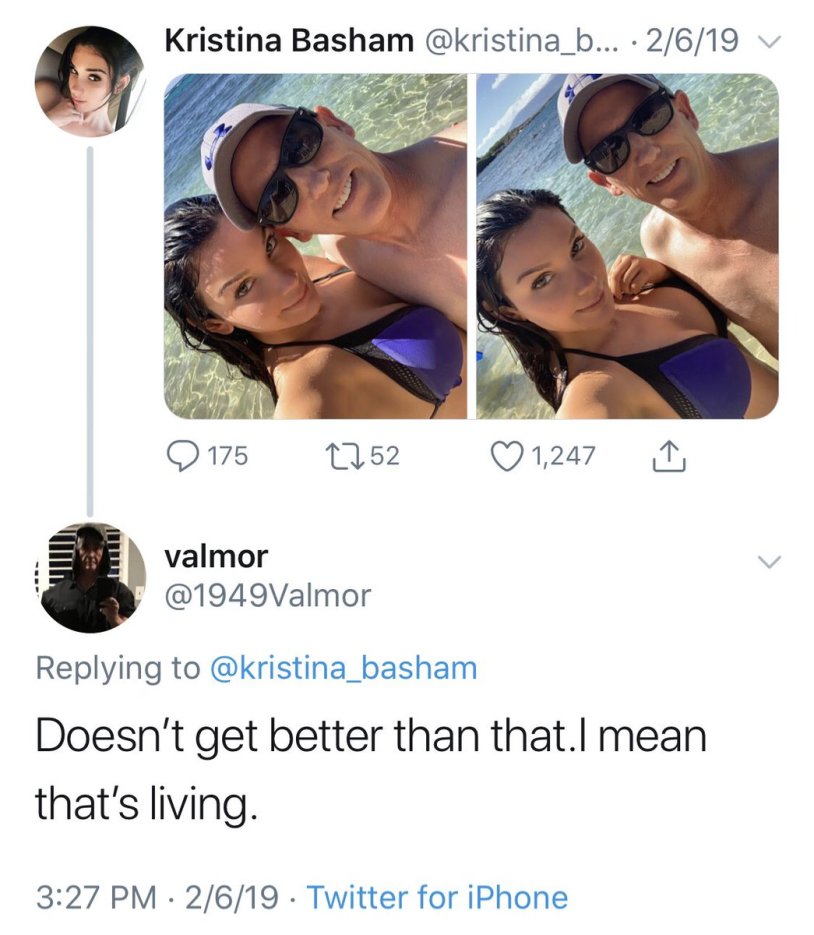The height and width of the screenshot is (935, 814).
Task: Click the 2/6/19 date on the original tweet
Action: 693,41
